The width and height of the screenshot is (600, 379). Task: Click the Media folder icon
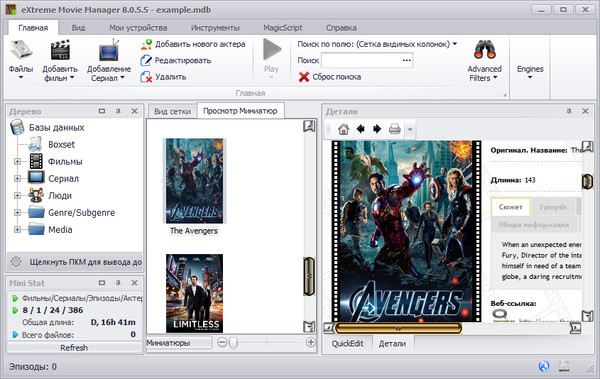[x=36, y=229]
